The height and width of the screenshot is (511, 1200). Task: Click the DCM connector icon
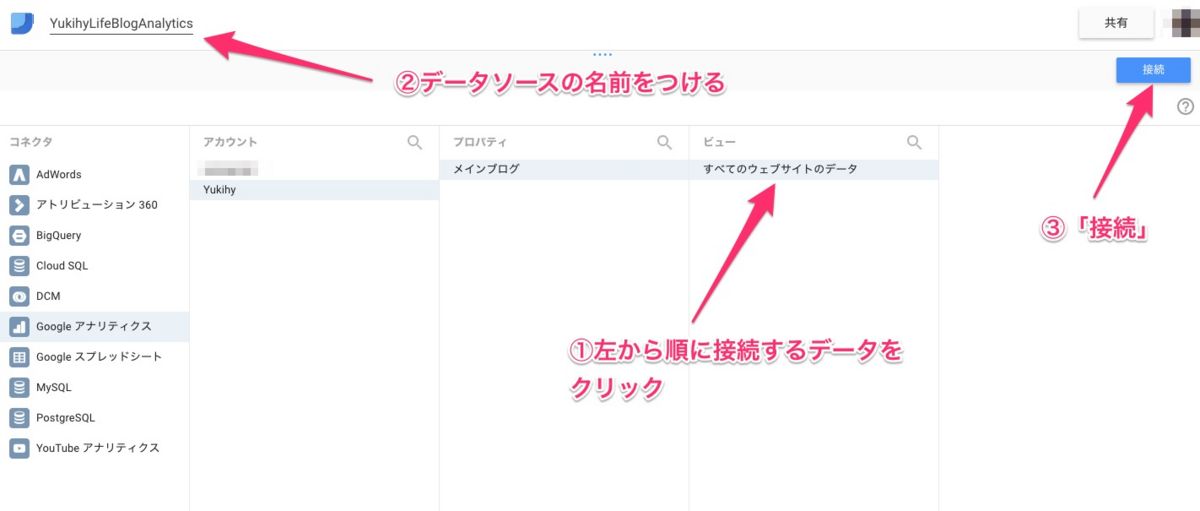pos(19,296)
